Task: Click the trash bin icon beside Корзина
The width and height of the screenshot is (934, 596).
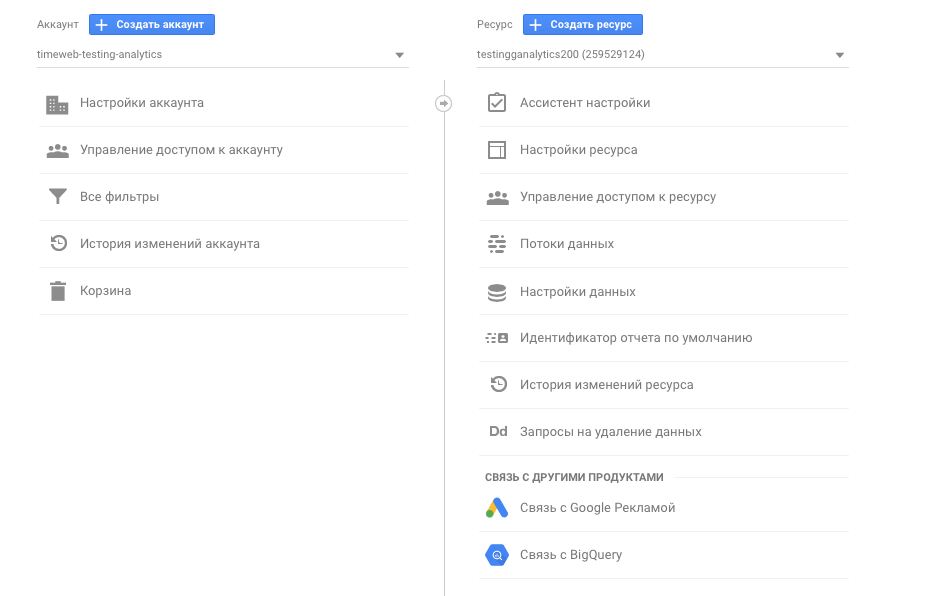Action: pyautogui.click(x=57, y=291)
